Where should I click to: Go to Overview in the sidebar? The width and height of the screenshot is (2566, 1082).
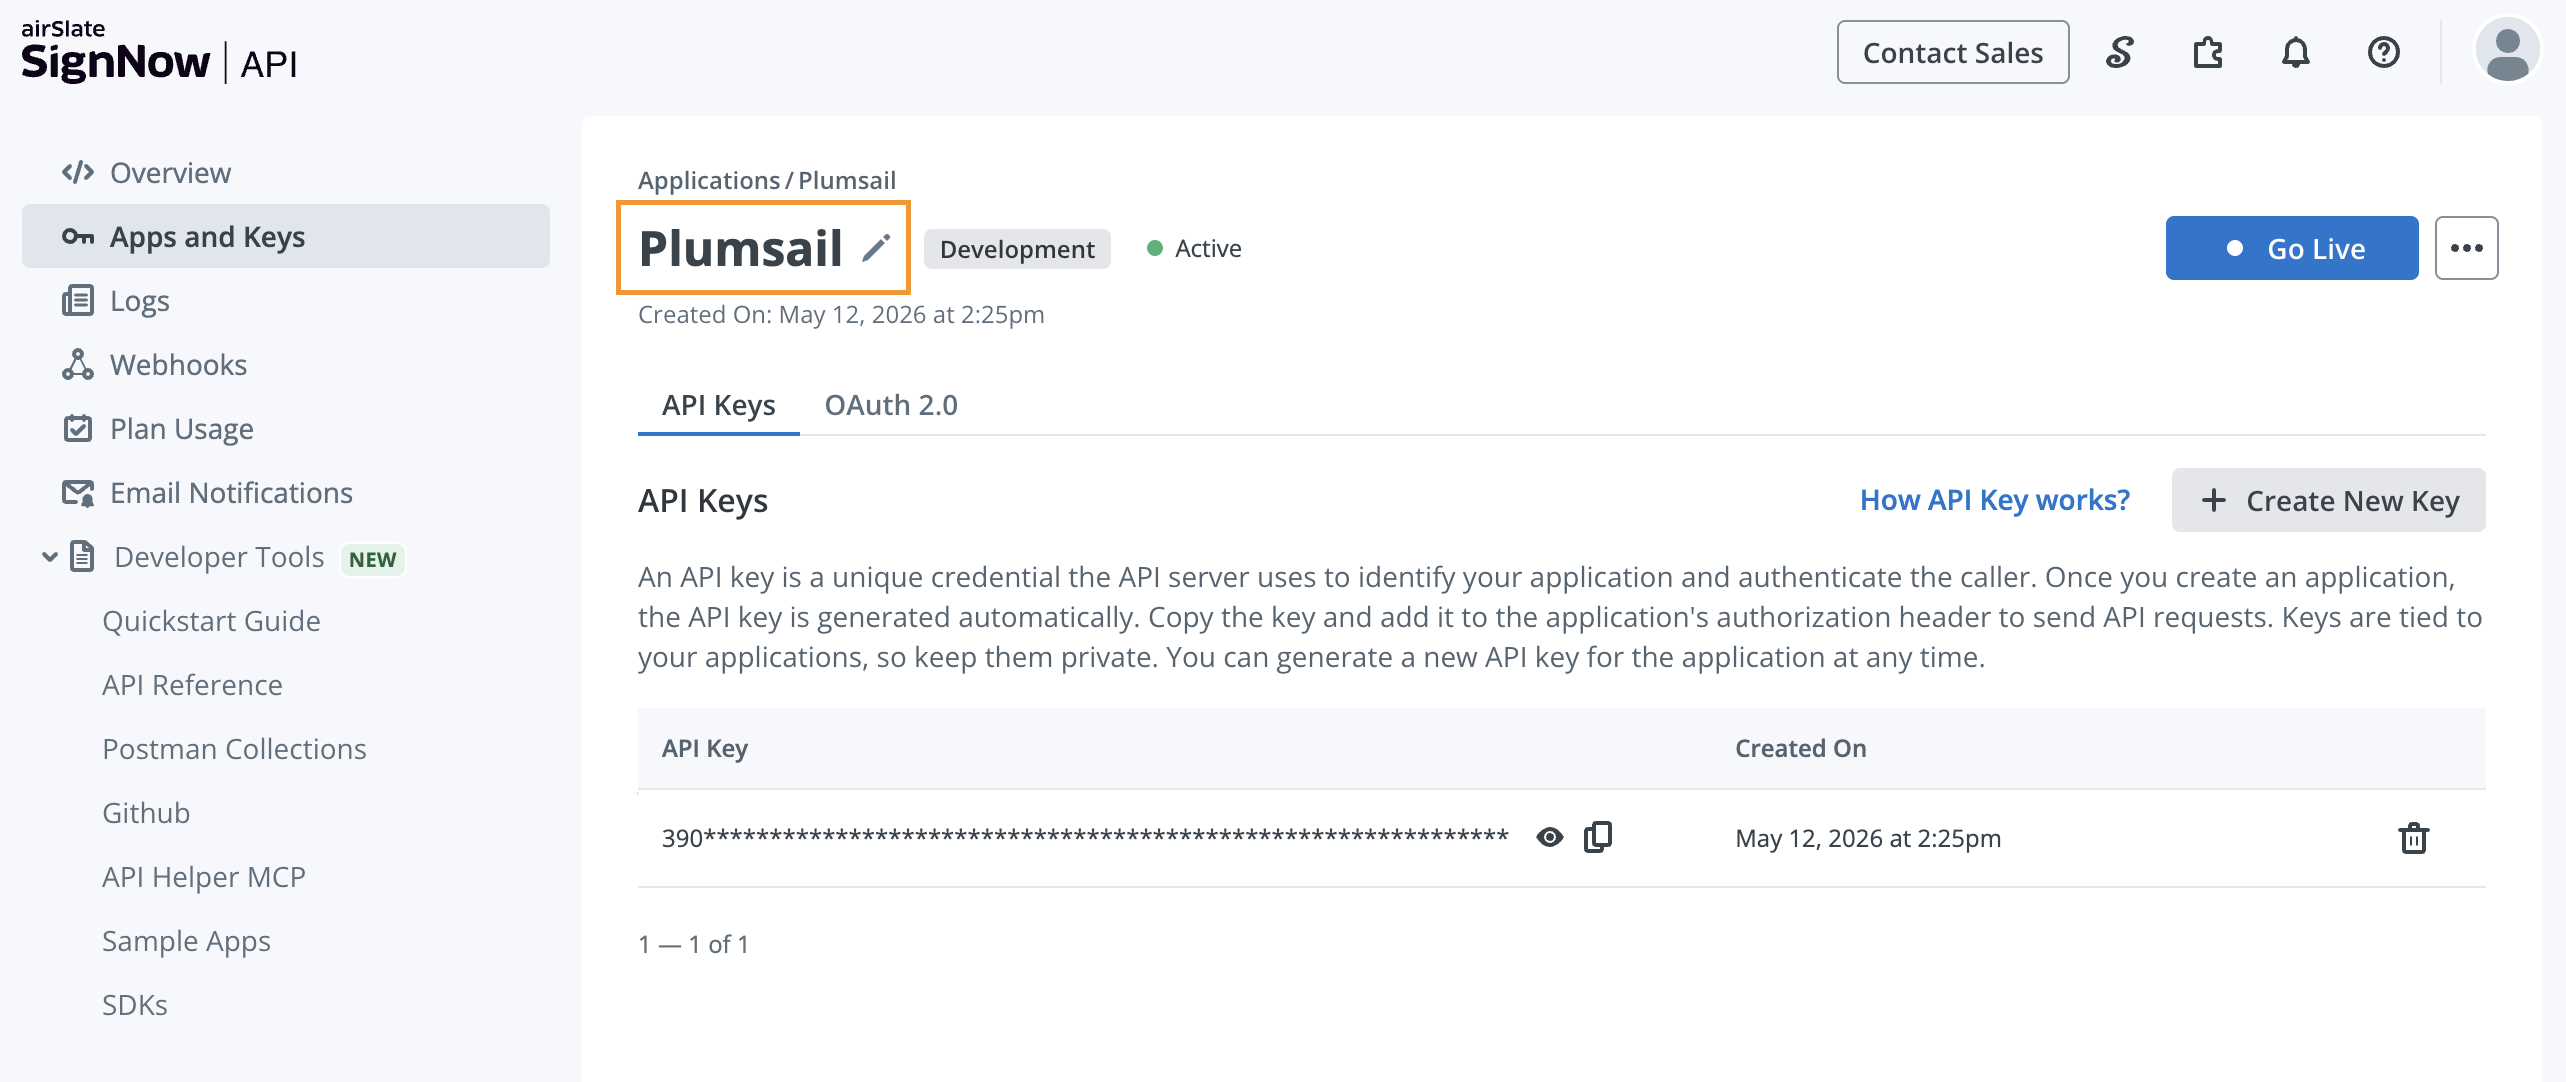(286, 173)
